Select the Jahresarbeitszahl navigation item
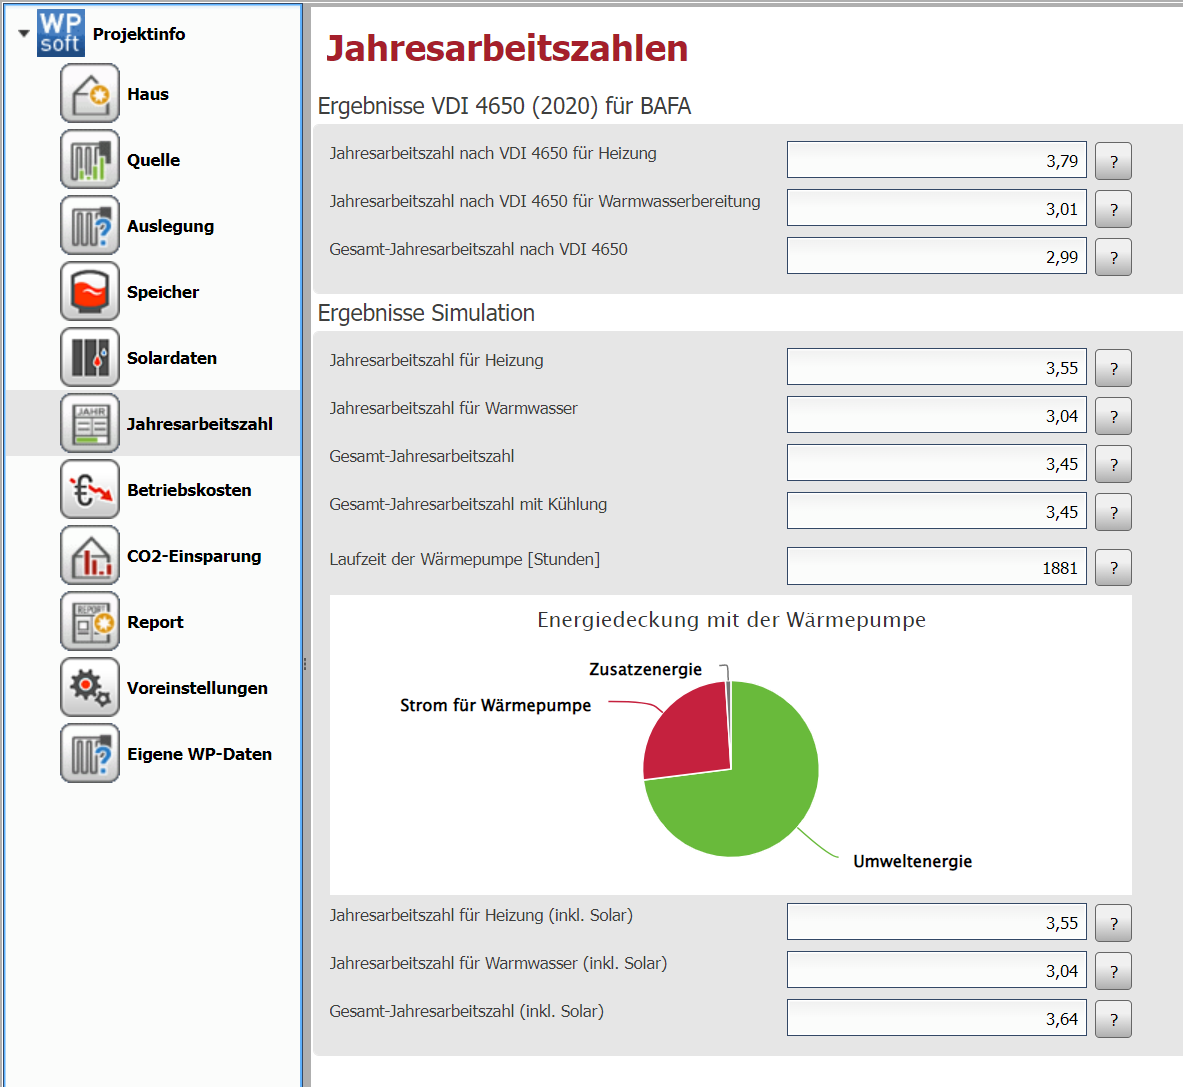The width and height of the screenshot is (1183, 1087). pyautogui.click(x=199, y=424)
